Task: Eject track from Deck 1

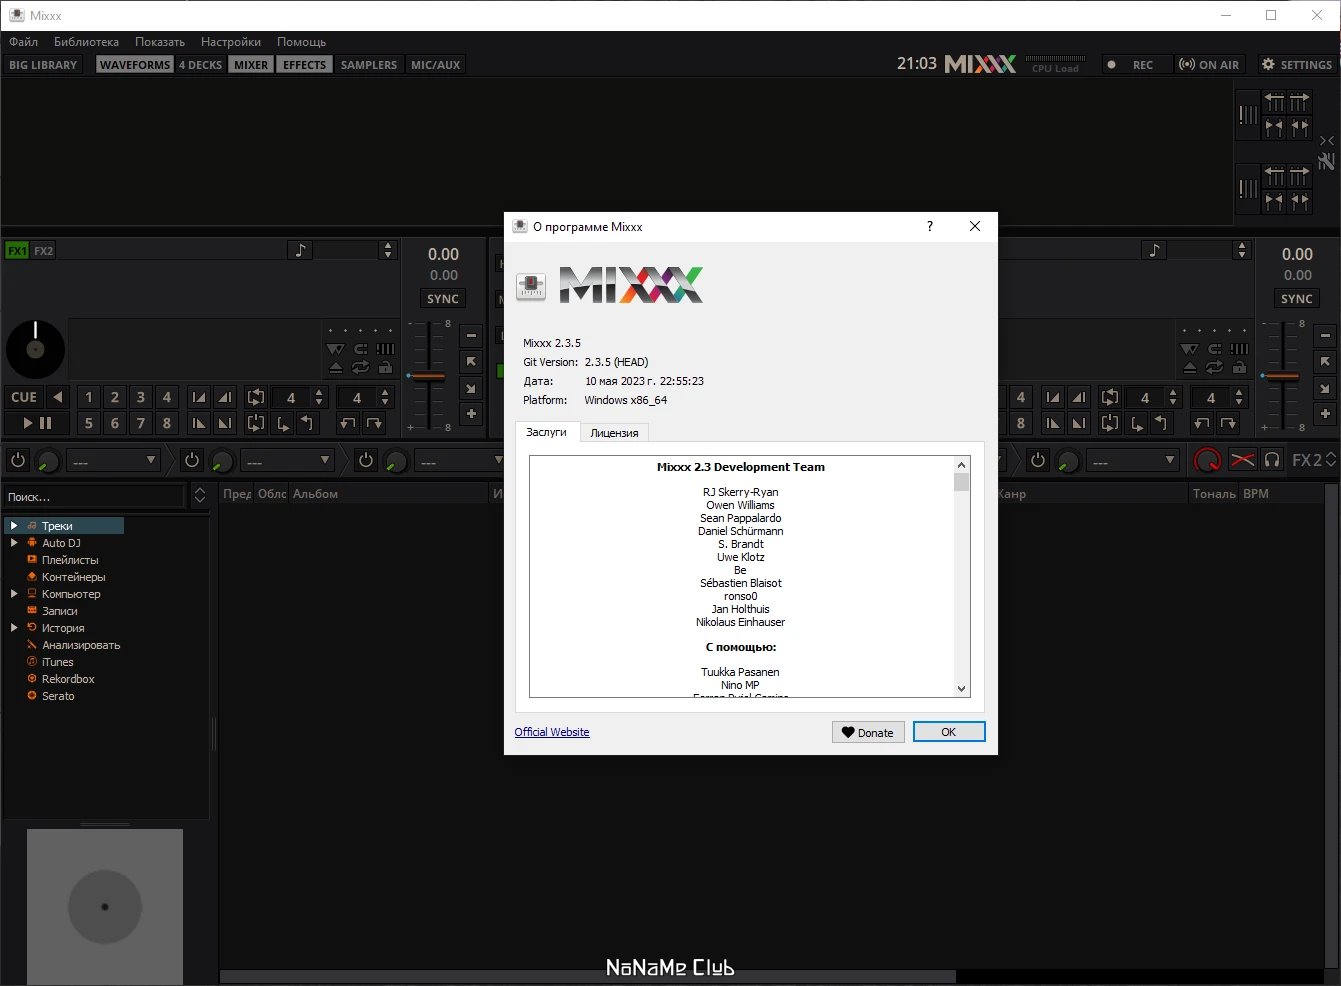Action: (x=336, y=367)
